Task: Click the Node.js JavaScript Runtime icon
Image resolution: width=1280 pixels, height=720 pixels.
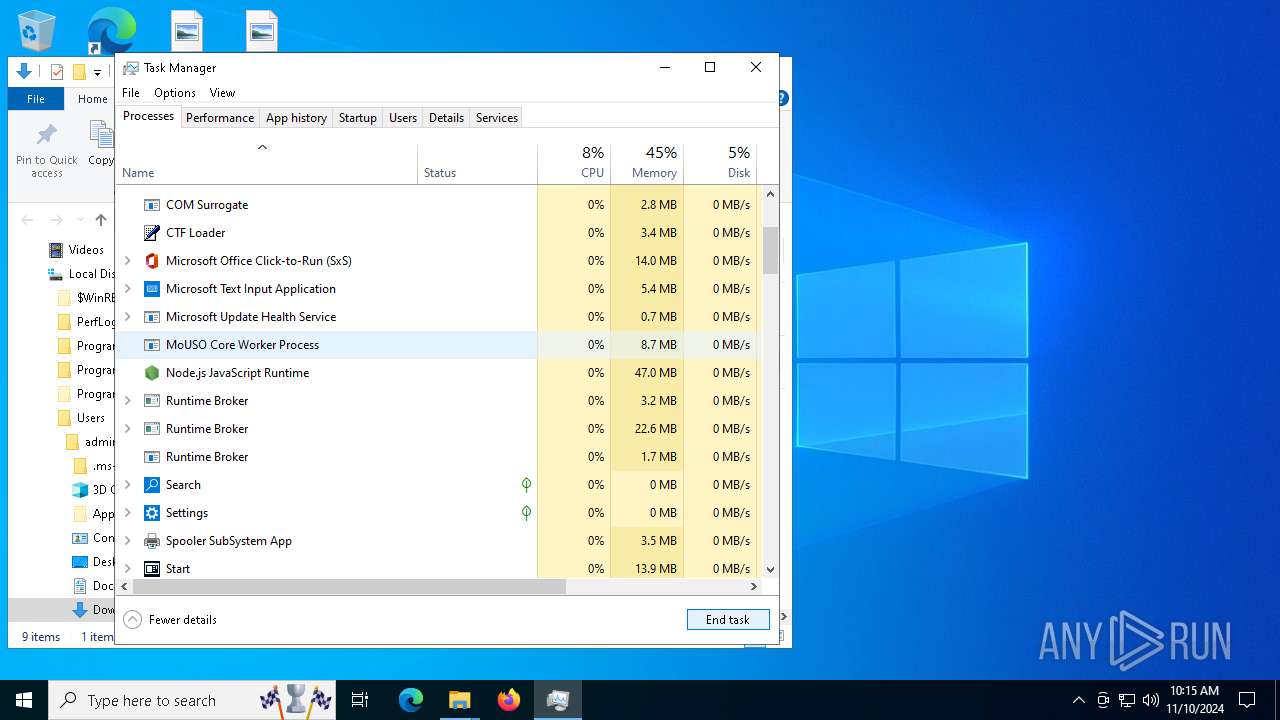Action: 152,373
